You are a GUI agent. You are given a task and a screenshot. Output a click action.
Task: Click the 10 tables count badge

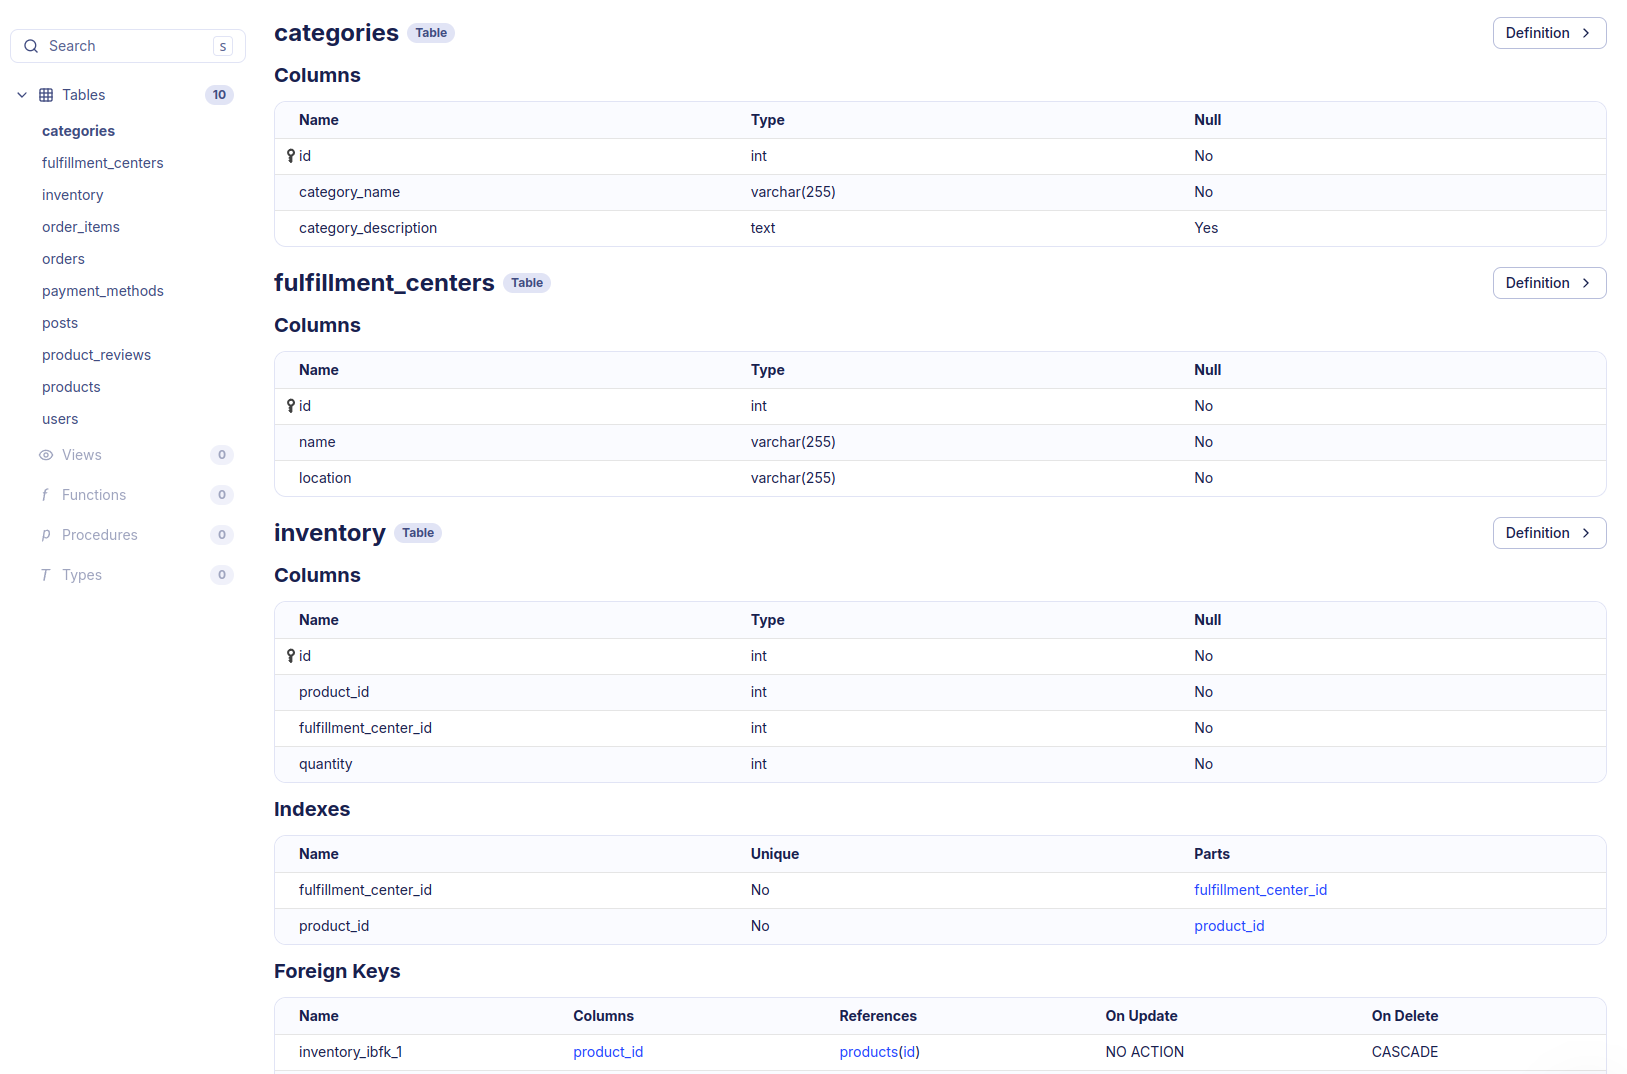[x=219, y=94]
